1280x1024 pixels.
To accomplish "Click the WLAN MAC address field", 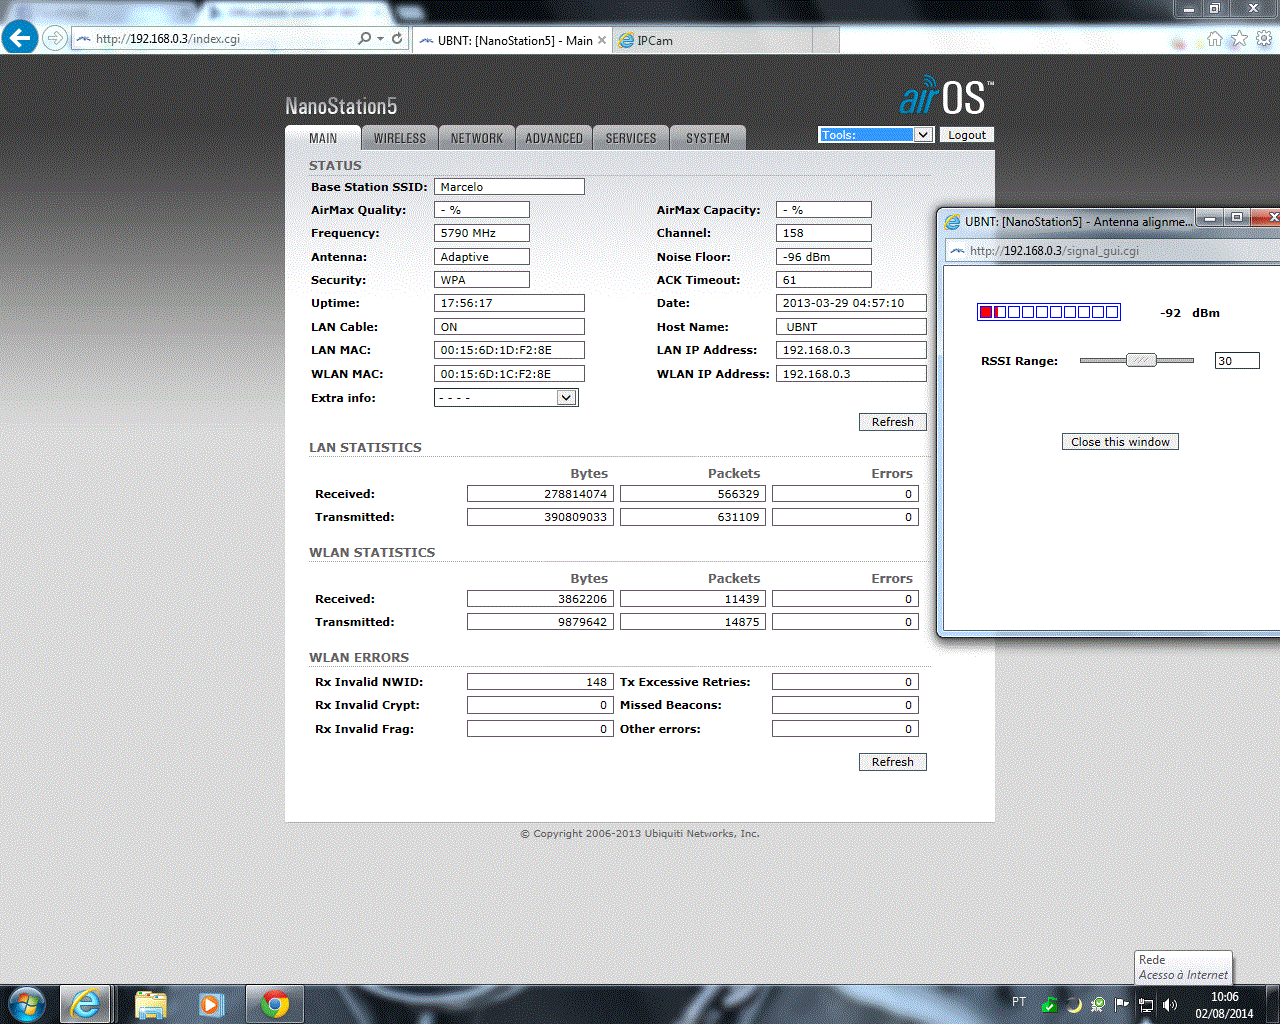I will (509, 374).
